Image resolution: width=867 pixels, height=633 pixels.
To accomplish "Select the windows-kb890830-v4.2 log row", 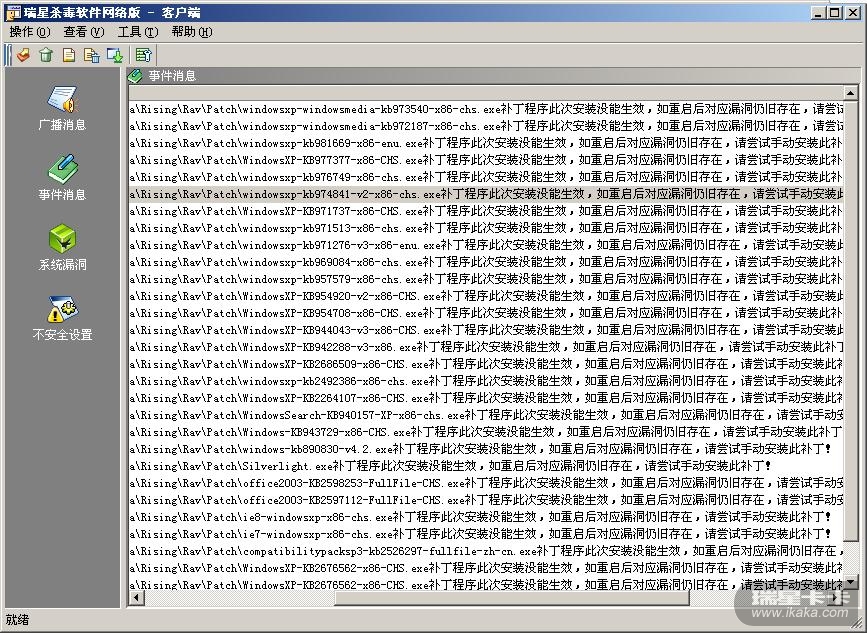I will 486,449.
